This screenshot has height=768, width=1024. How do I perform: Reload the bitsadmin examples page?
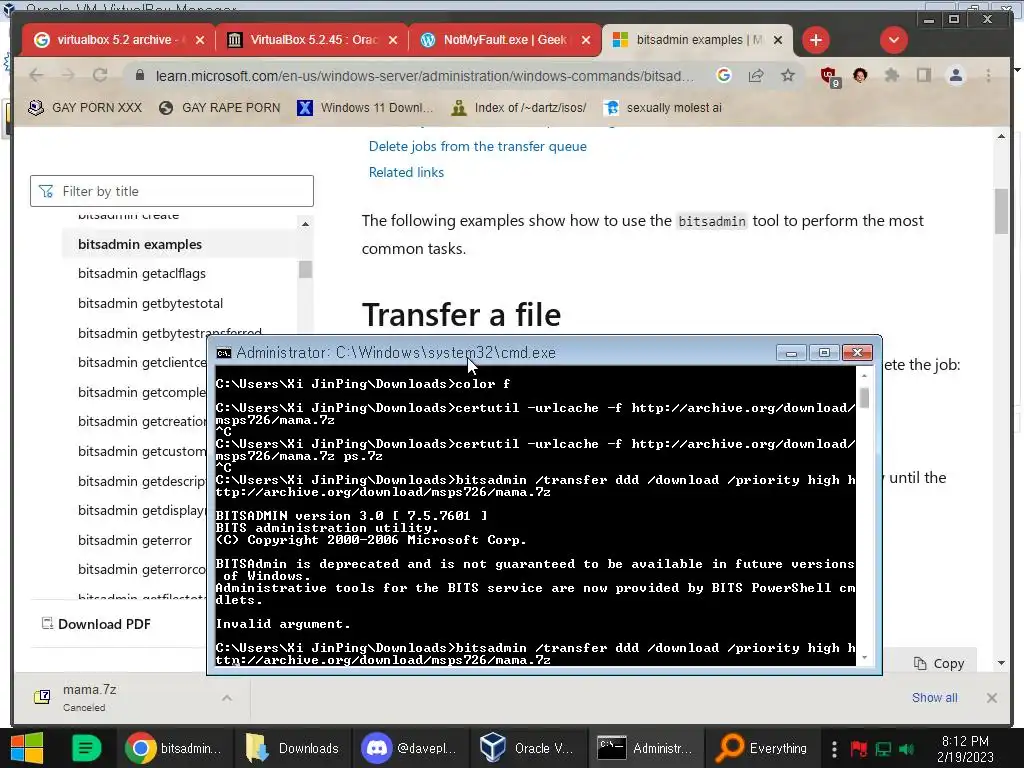[100, 75]
